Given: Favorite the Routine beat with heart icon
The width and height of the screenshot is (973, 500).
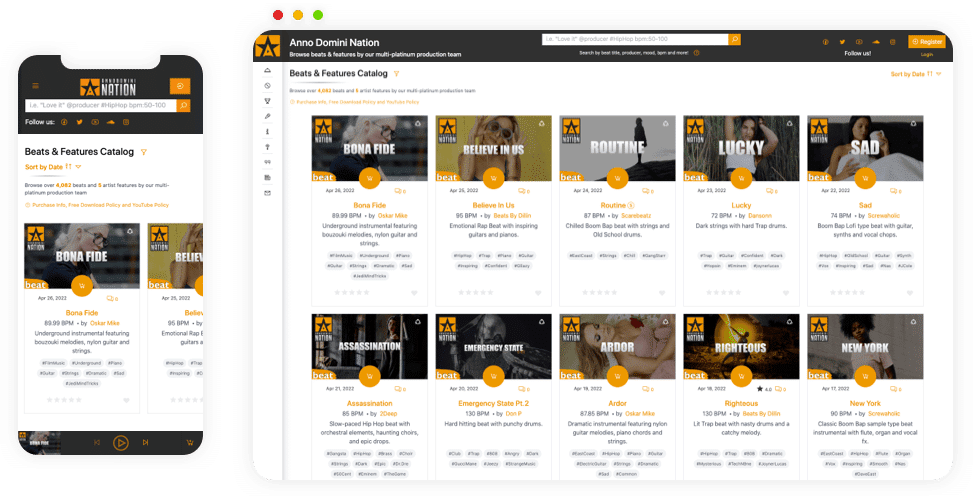Looking at the screenshot, I should click(661, 293).
